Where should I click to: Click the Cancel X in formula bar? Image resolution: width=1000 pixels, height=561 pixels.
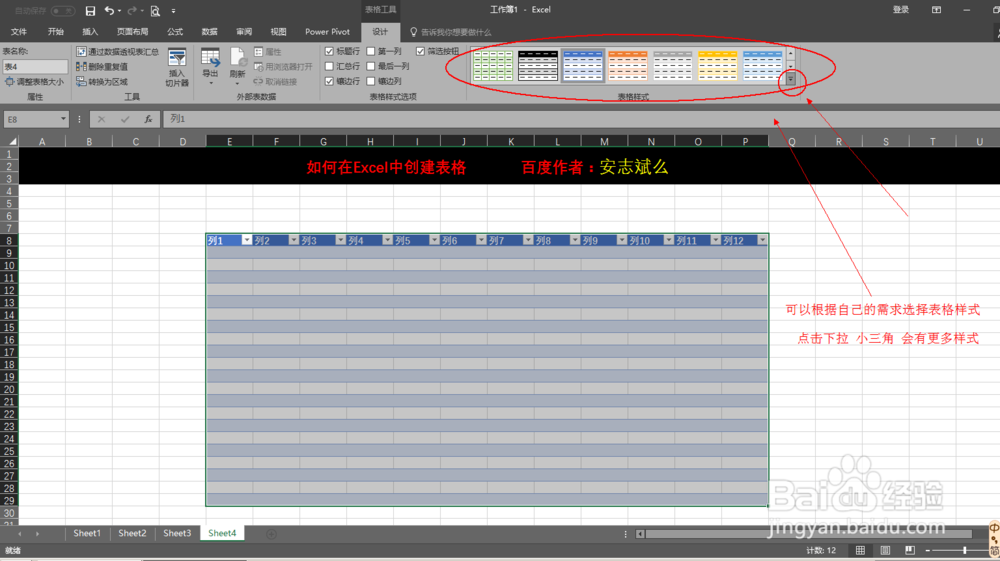coord(101,119)
